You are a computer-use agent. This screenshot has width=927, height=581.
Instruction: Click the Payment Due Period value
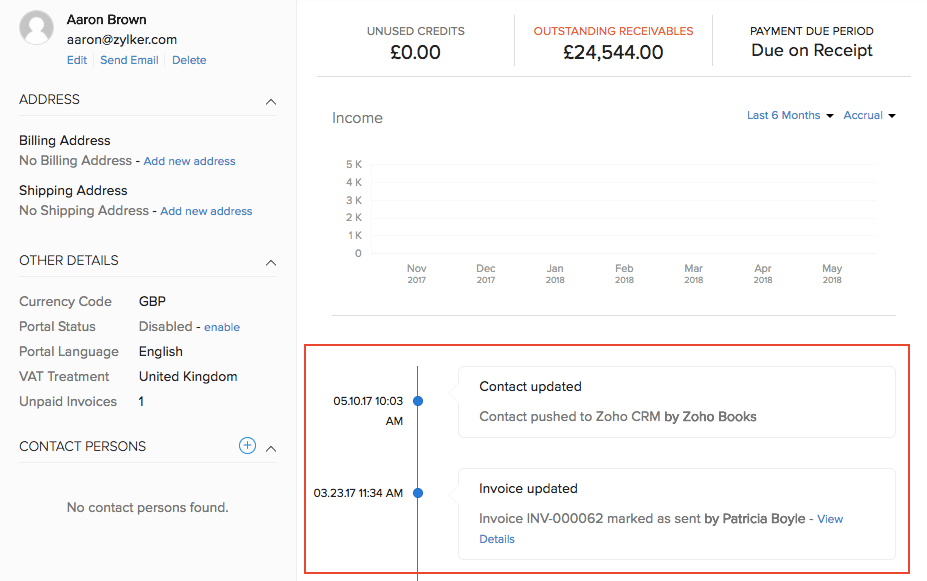click(811, 51)
